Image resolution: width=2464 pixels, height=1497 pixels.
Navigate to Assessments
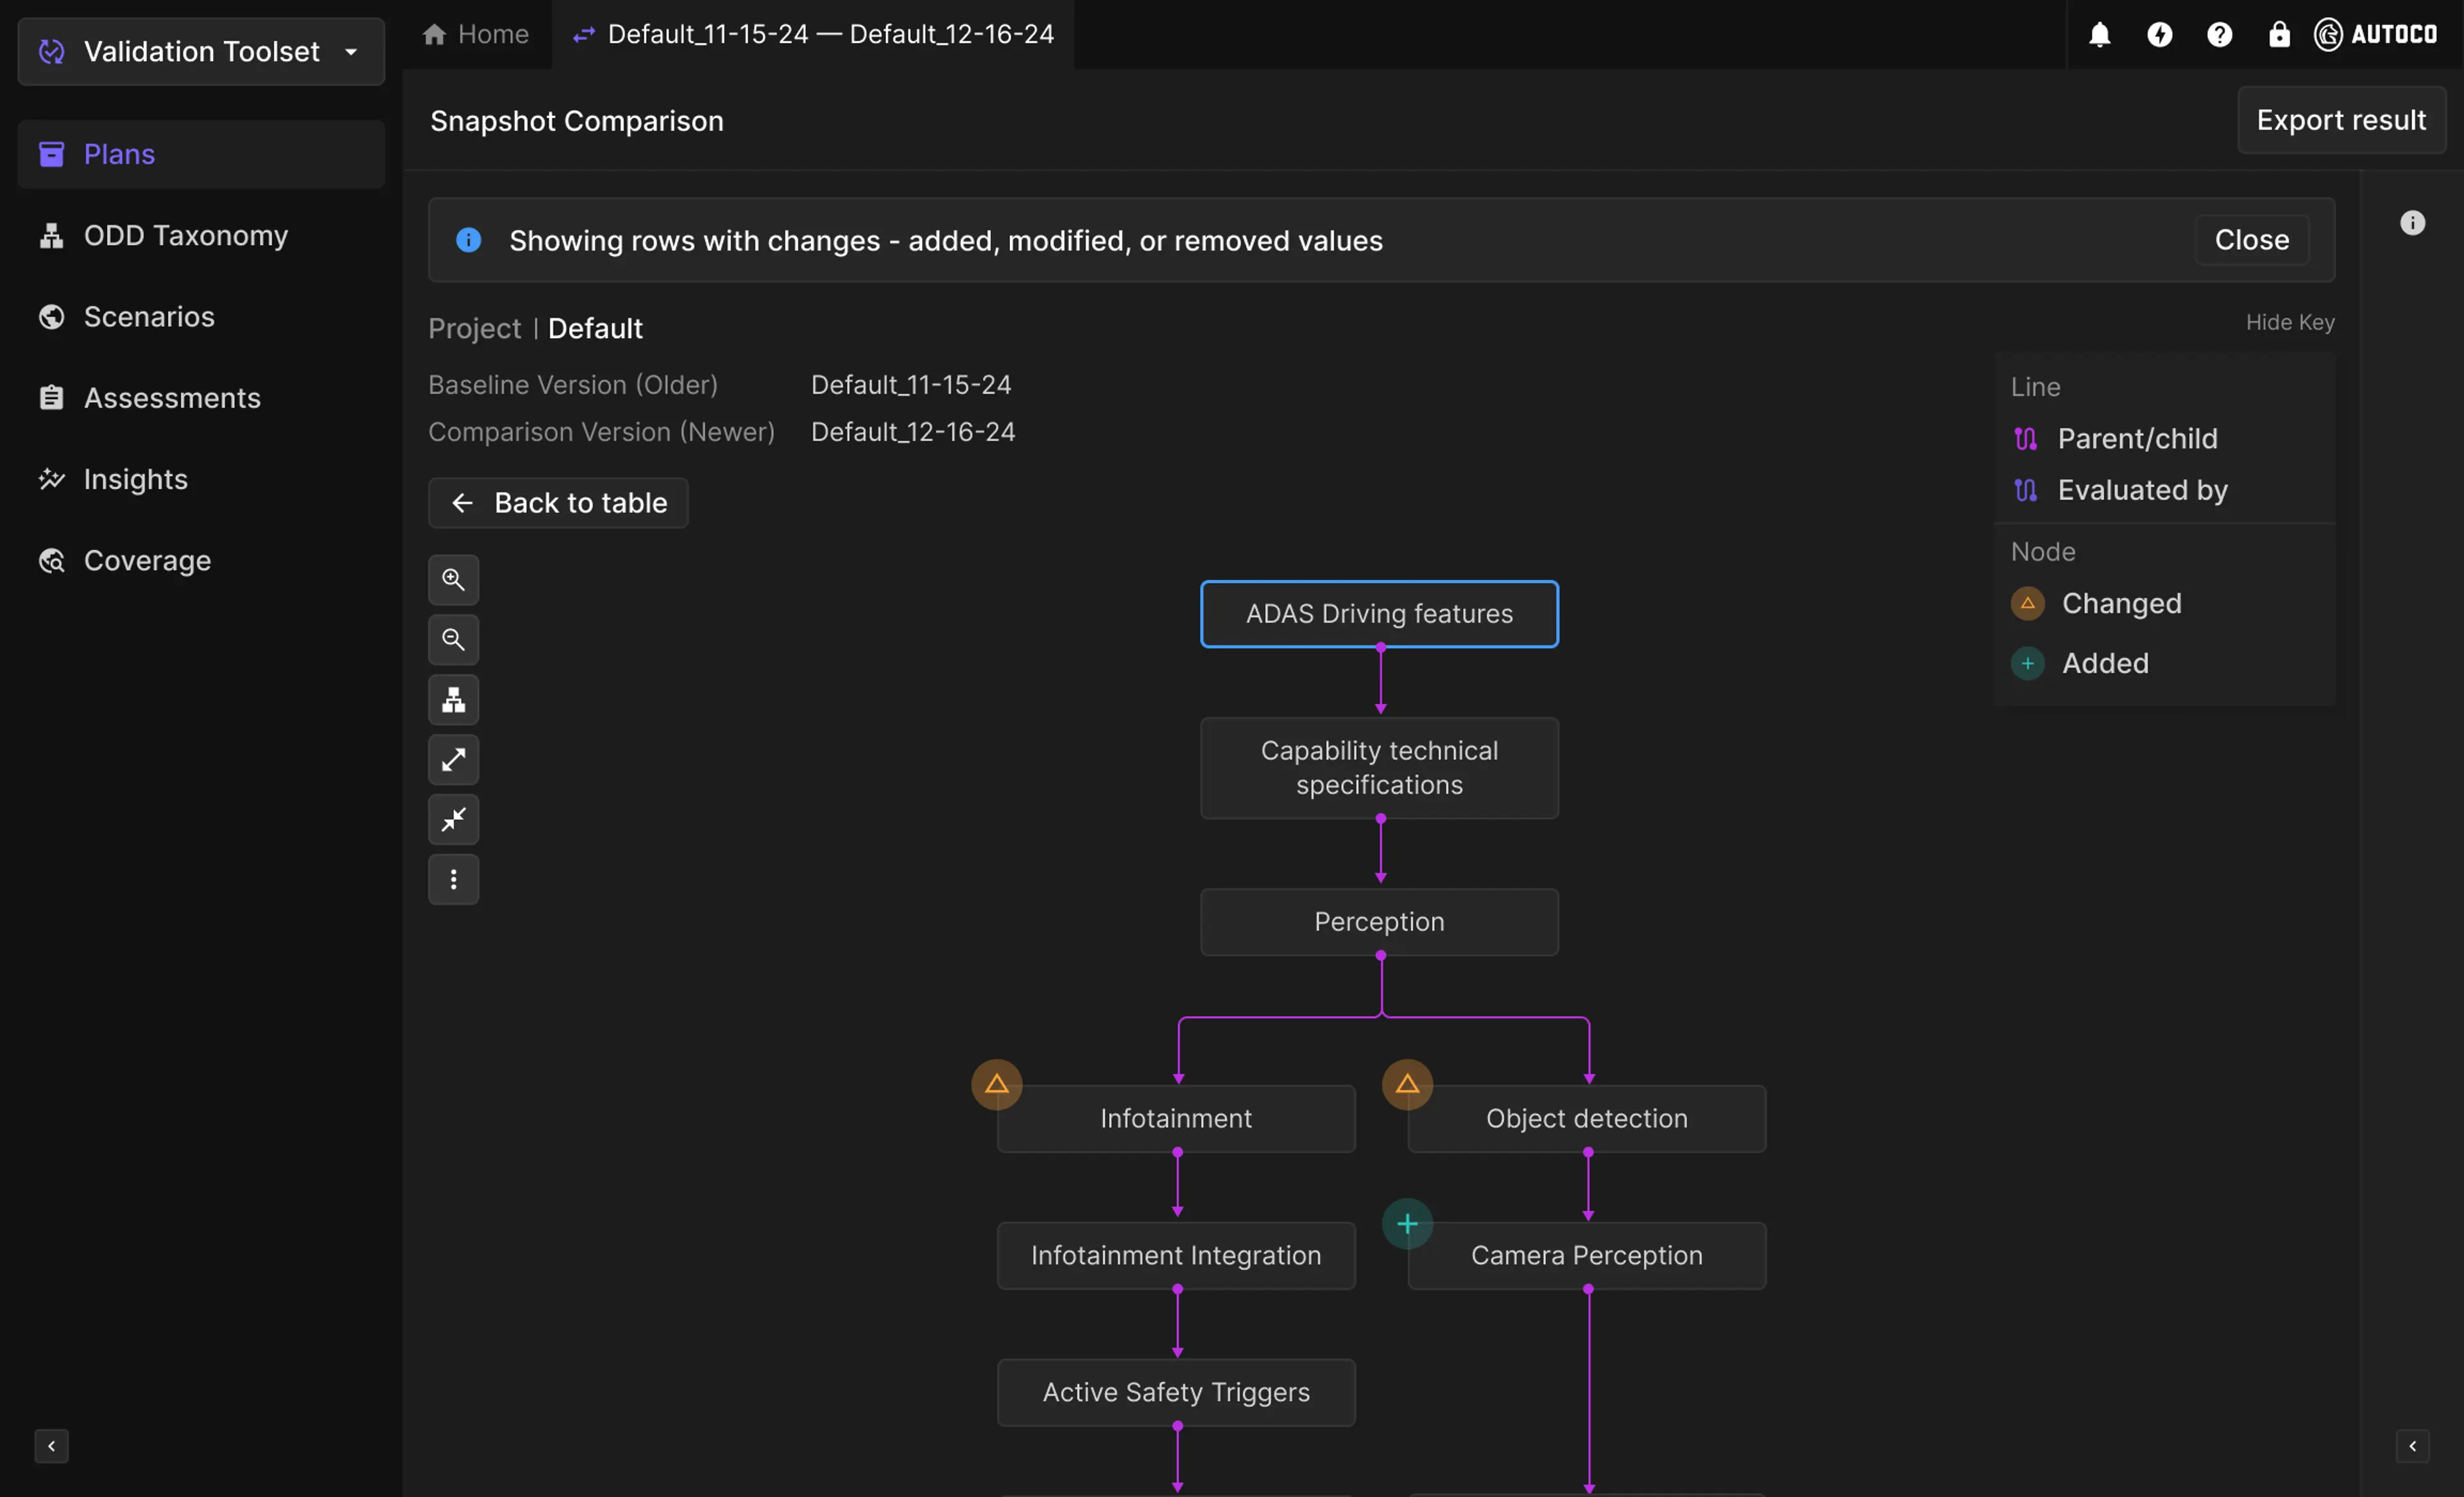point(201,398)
